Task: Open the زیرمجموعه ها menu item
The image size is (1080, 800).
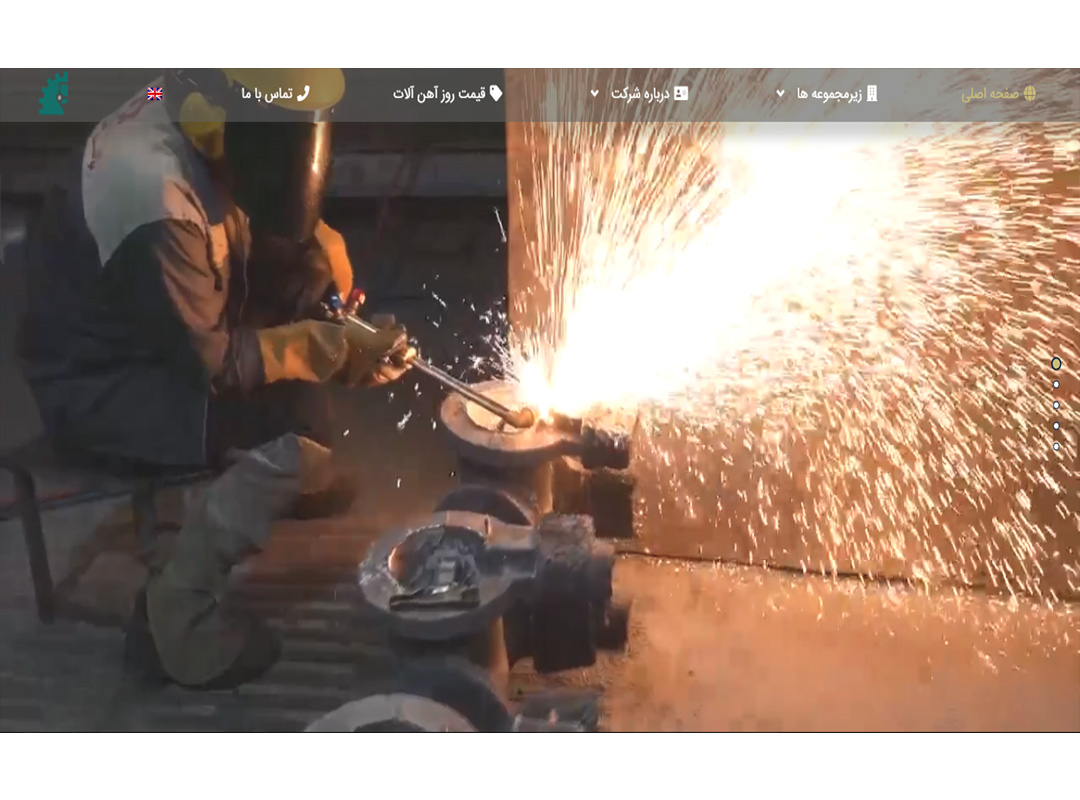Action: pyautogui.click(x=829, y=94)
